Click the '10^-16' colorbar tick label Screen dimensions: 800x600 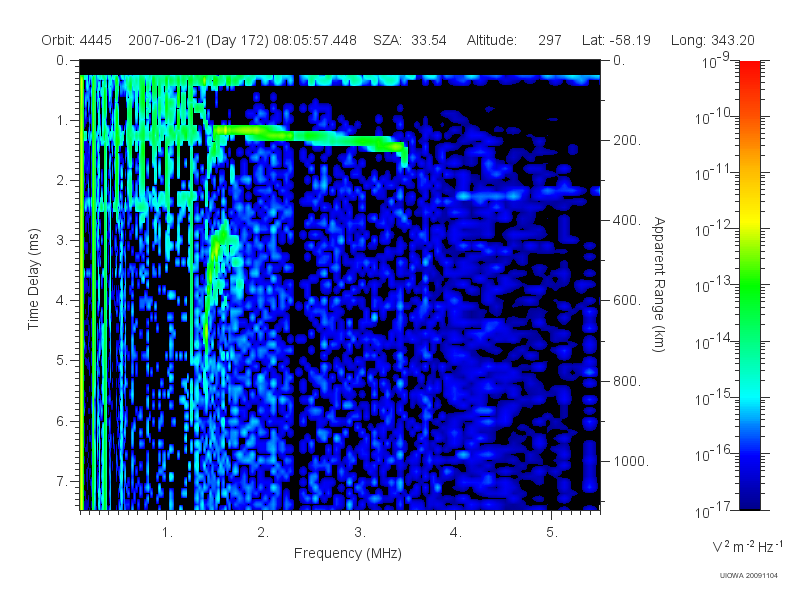tap(715, 455)
